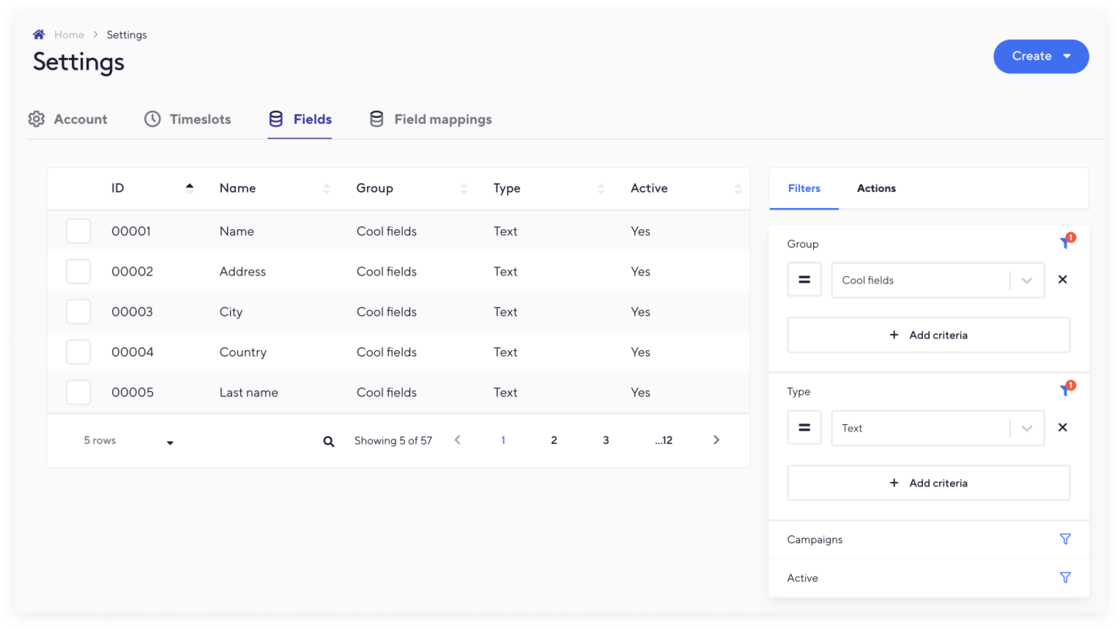Select checkbox for row 00005 Last name

tap(79, 392)
